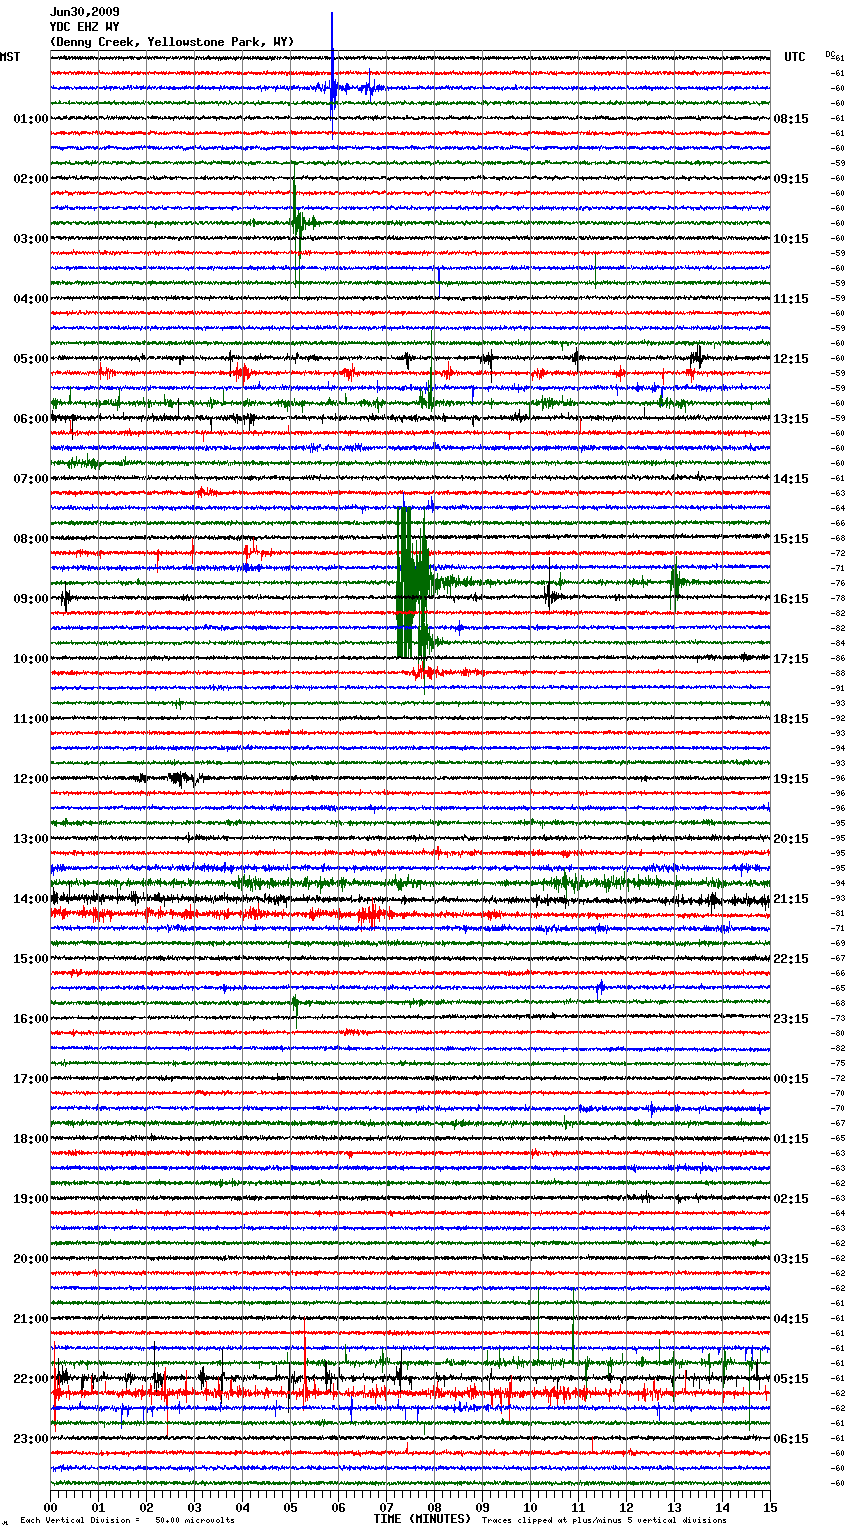This screenshot has width=850, height=1534.
Task: Select the 06:00 MST time label
Action: (x=31, y=419)
